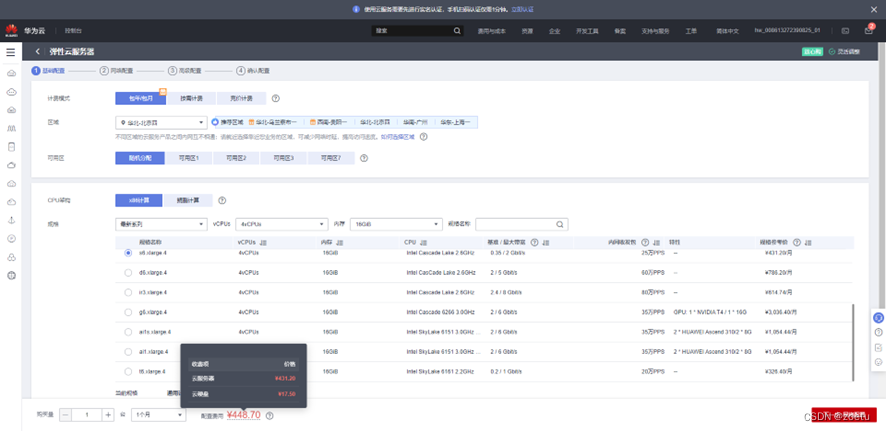This screenshot has height=431, width=886.
Task: Open the 企业 header menu
Action: point(554,31)
